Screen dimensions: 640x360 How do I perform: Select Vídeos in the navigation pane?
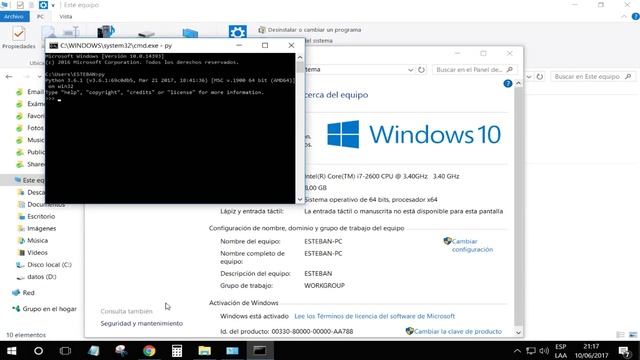pos(37,253)
